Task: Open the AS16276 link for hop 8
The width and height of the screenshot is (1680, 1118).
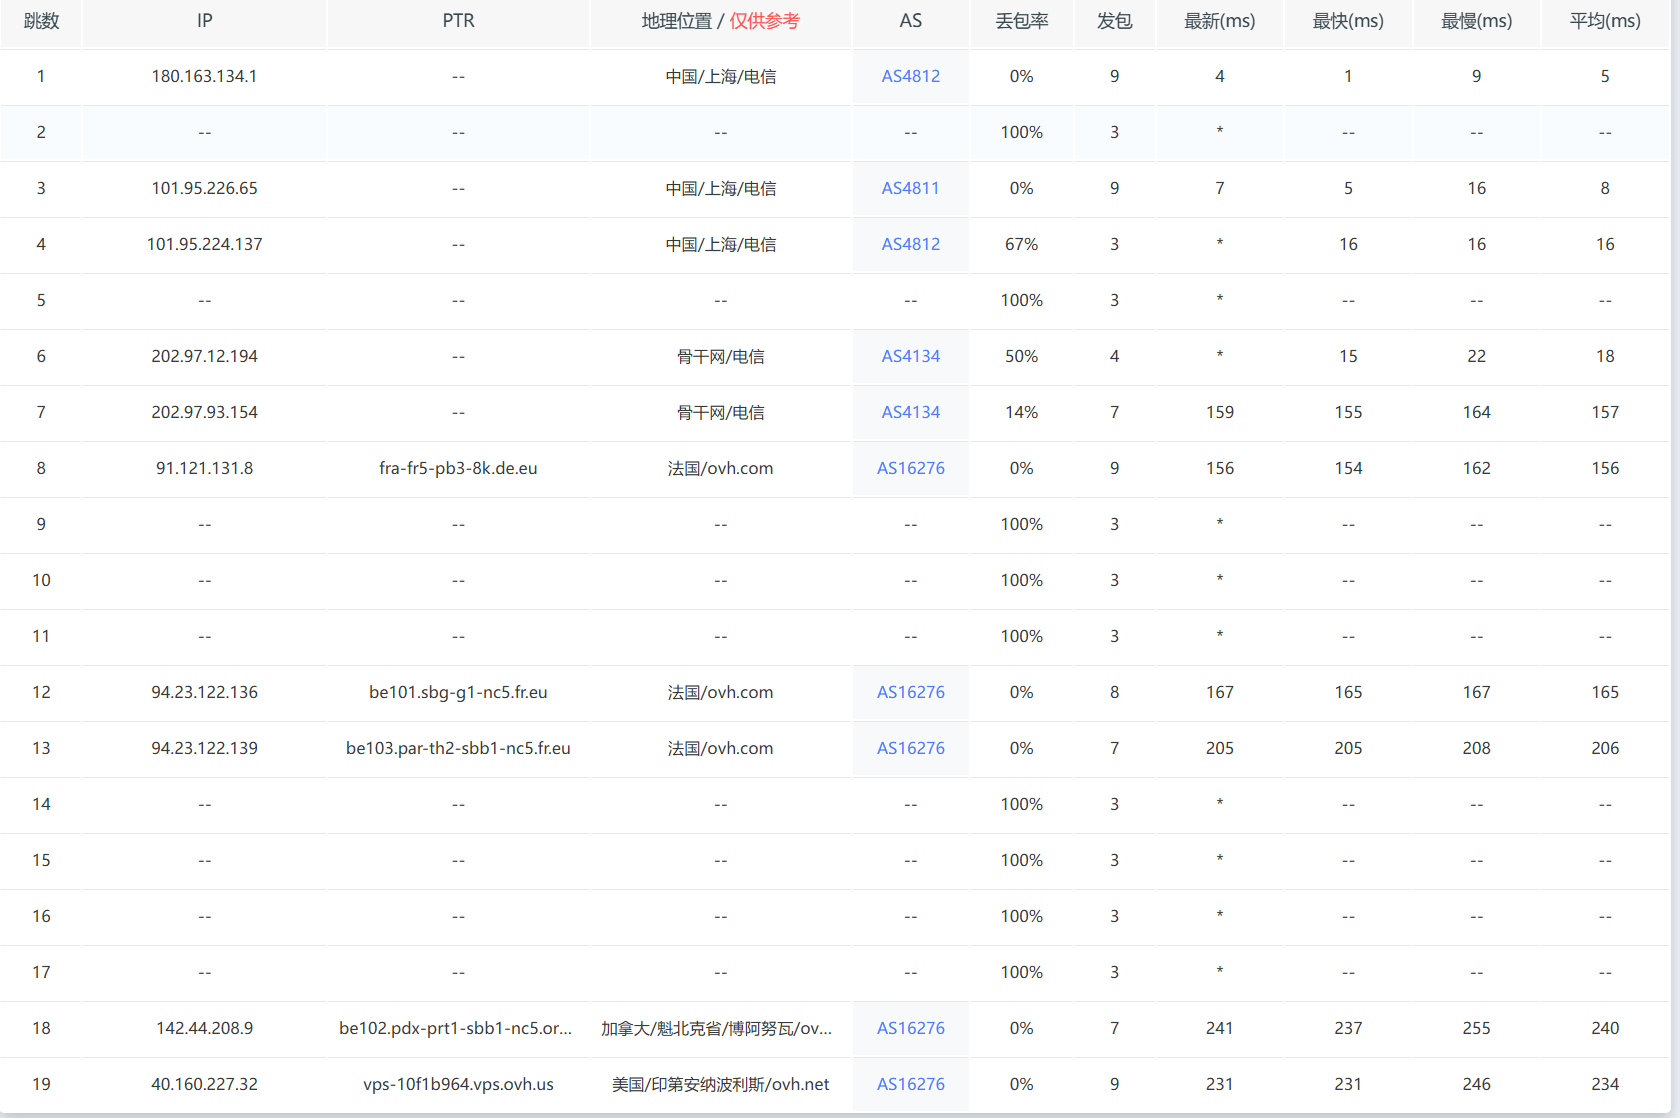Action: 910,468
